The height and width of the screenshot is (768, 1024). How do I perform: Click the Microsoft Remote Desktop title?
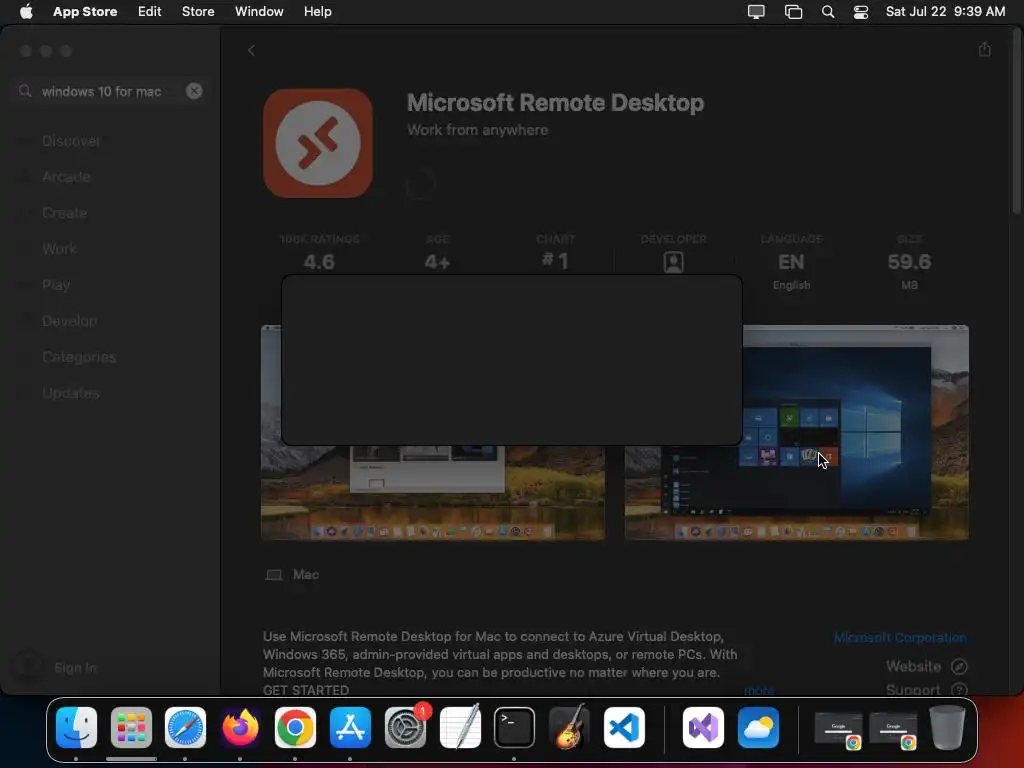click(555, 103)
